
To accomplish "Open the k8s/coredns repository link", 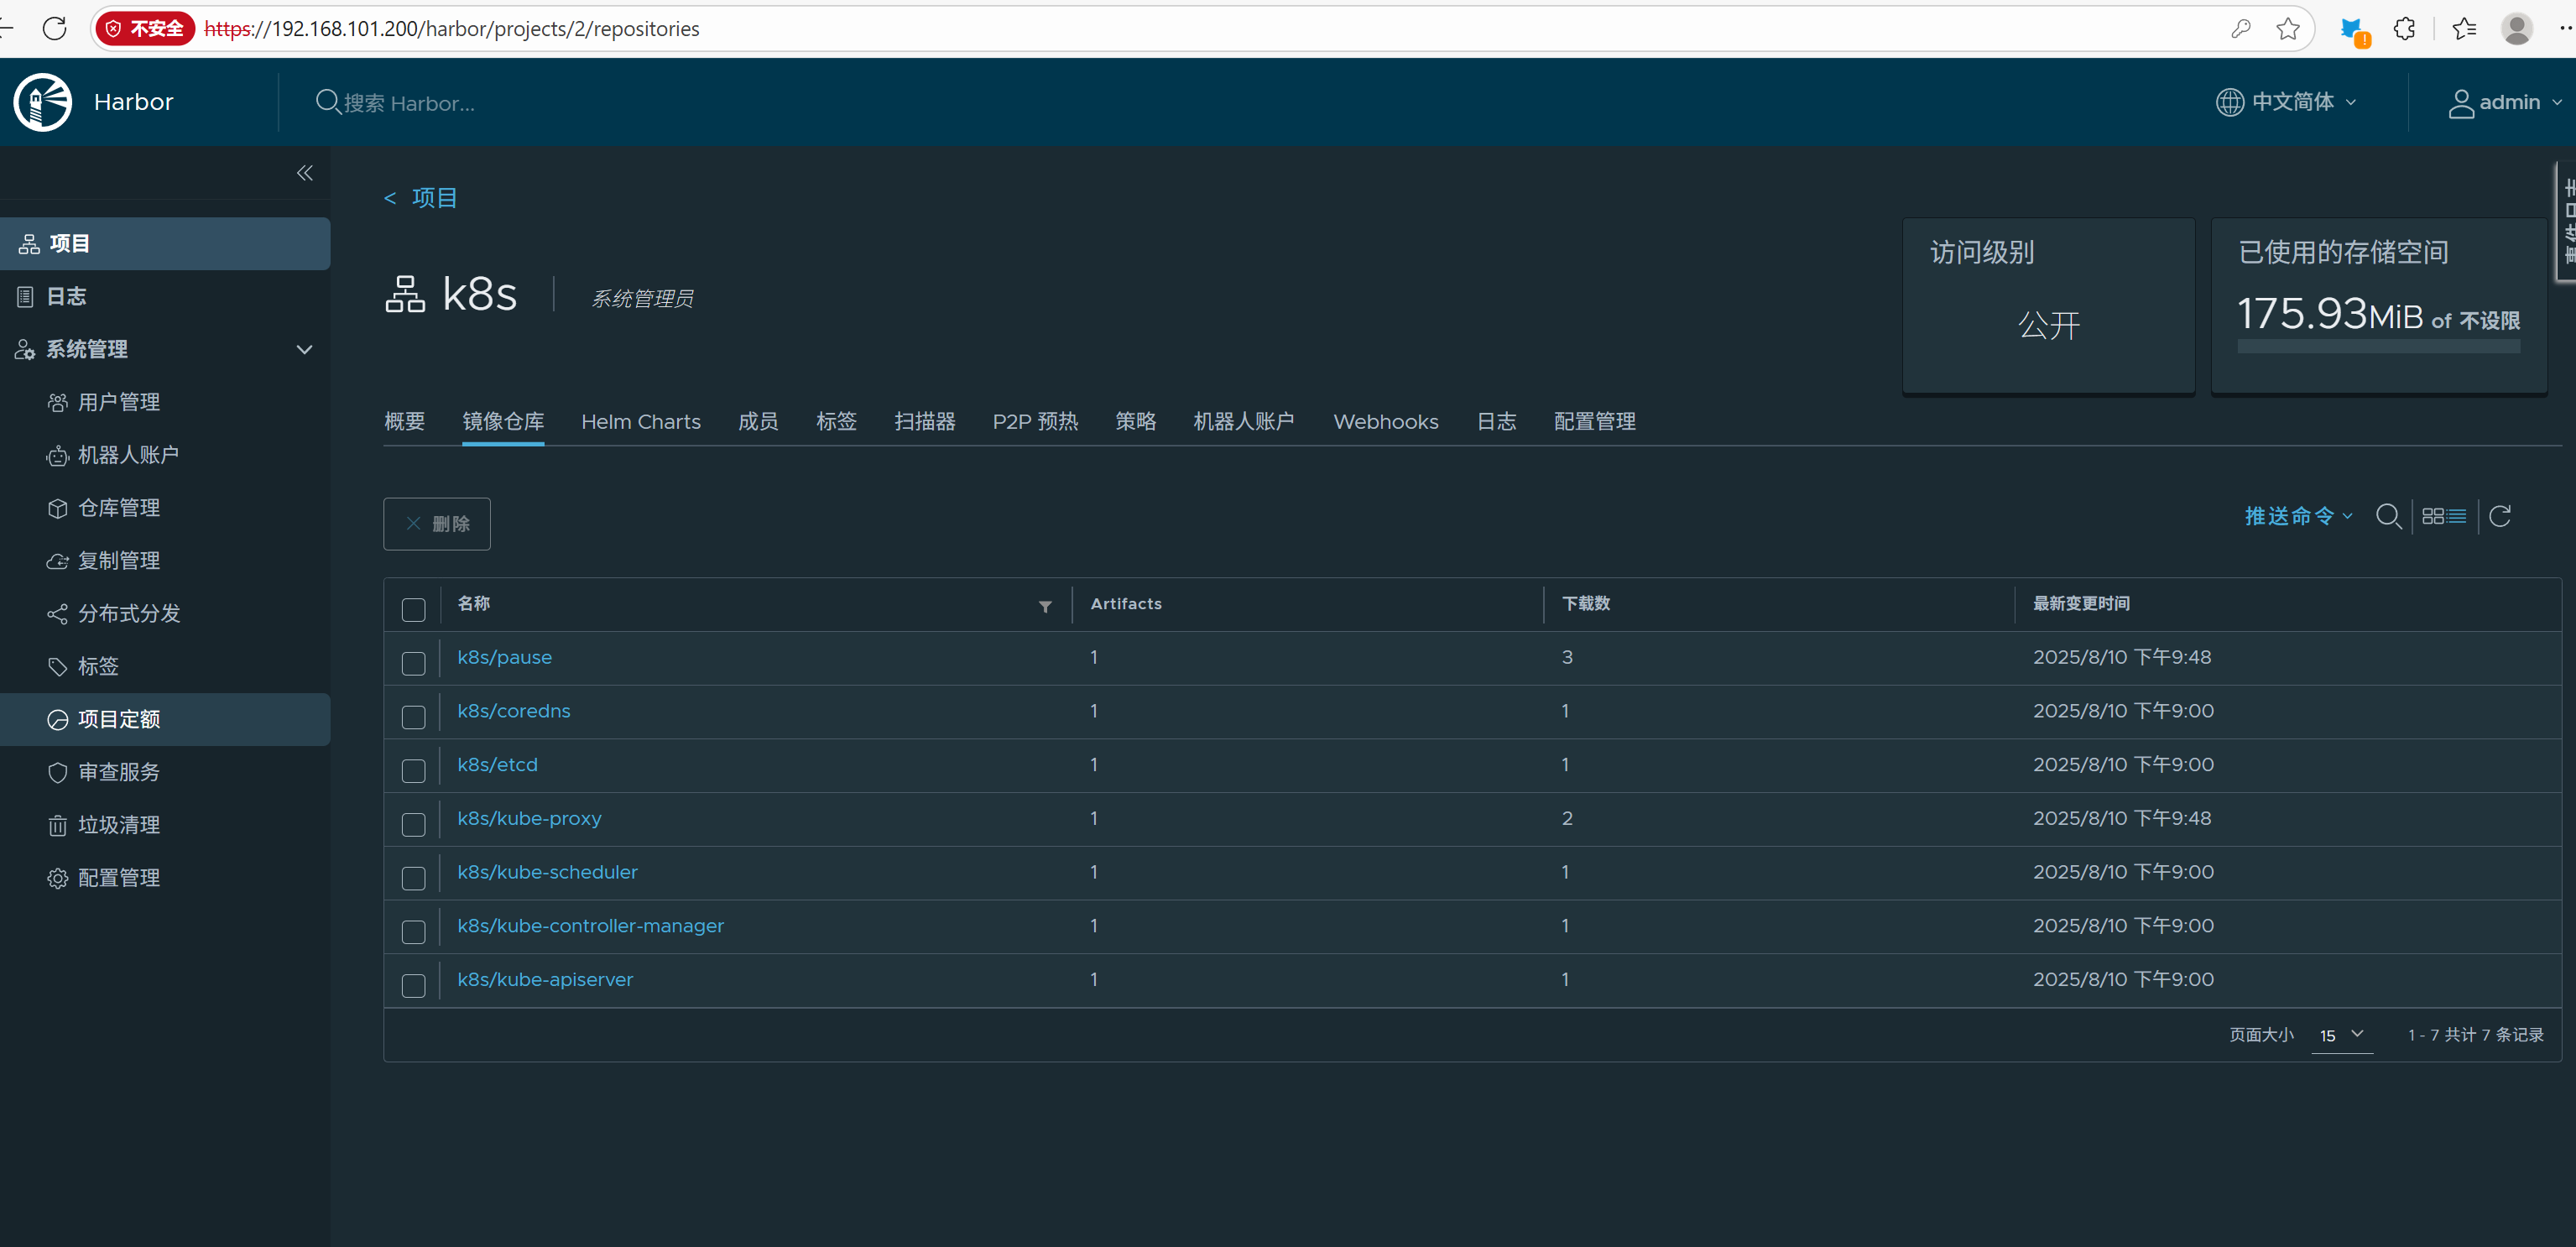I will 513,711.
